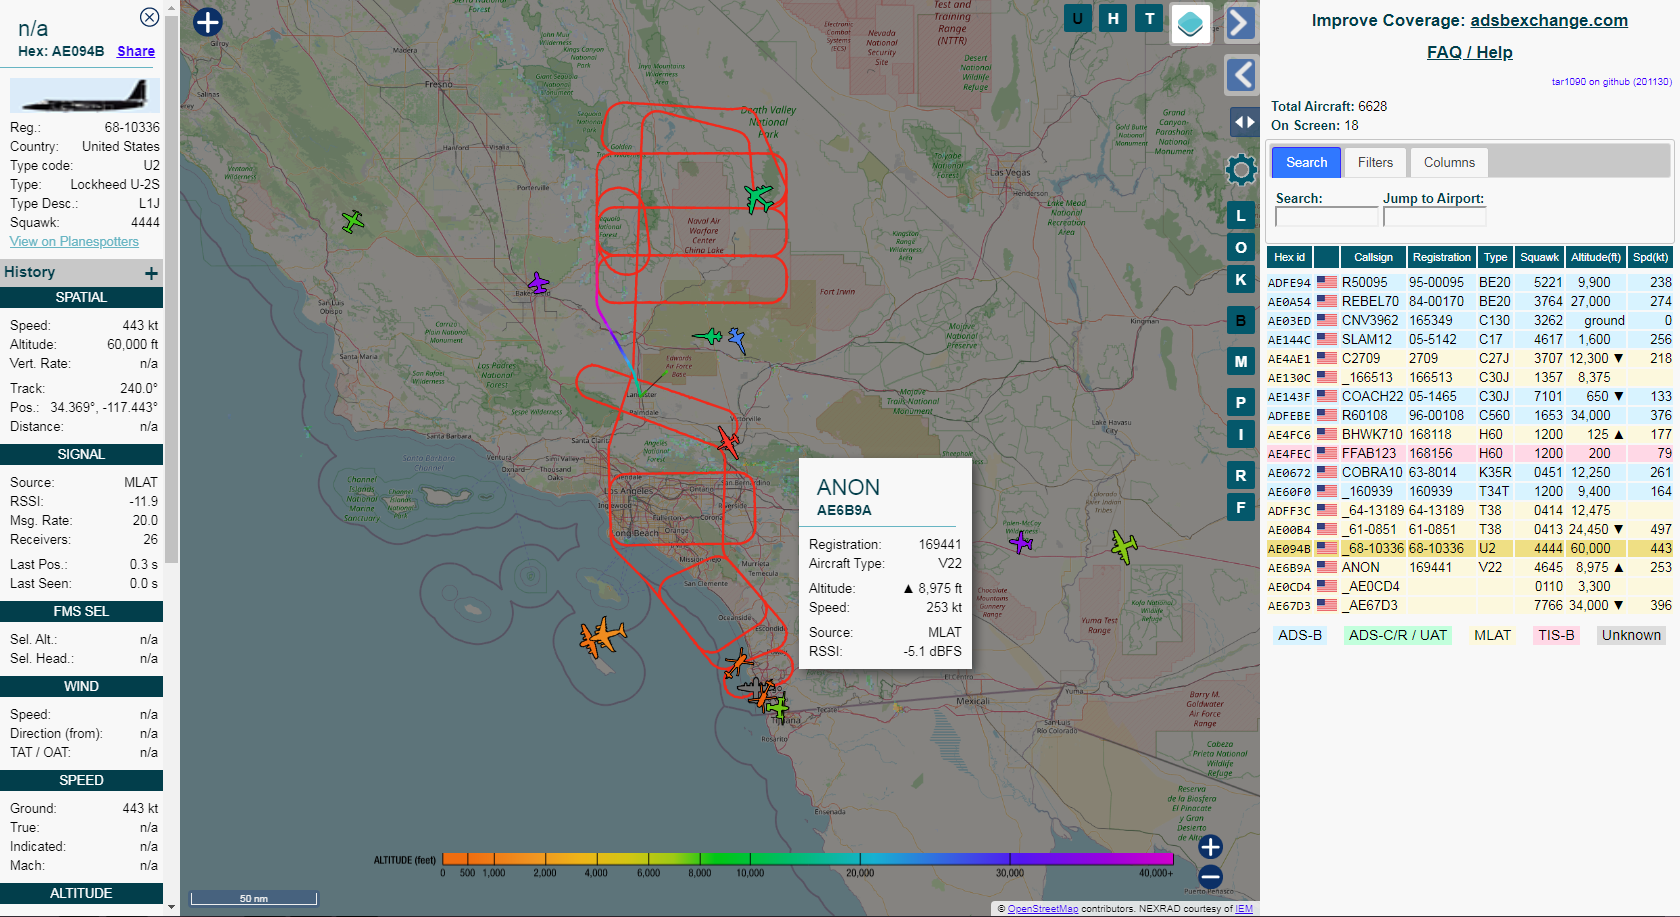
Task: Open the map layers selector
Action: tap(1190, 23)
